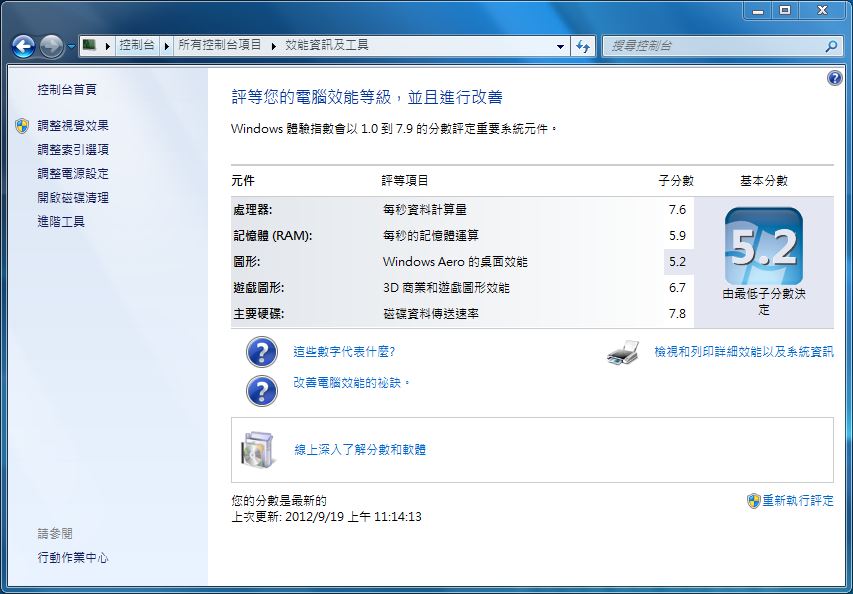Screen dimensions: 853x594
Task: Select 控制台 in the address breadcrumb
Action: pos(137,45)
